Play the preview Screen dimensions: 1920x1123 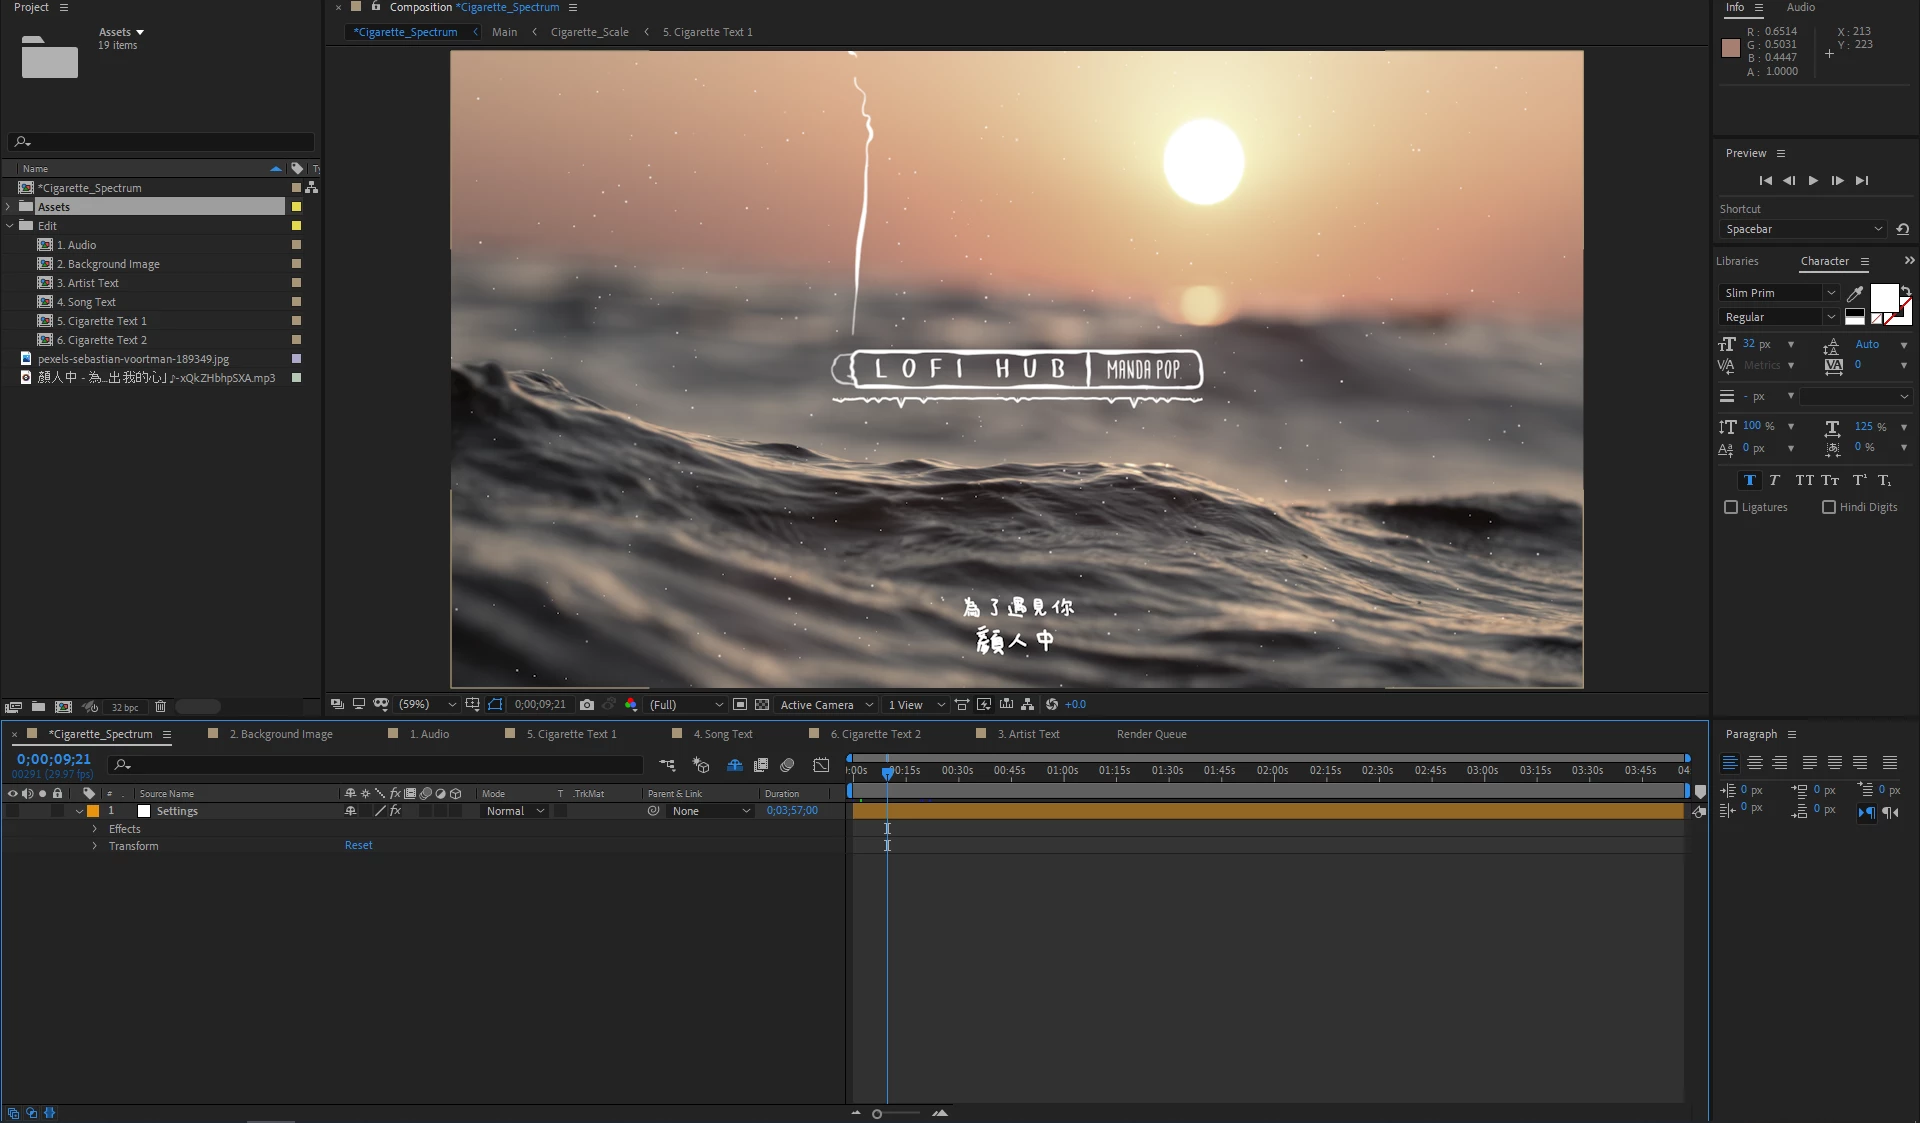pos(1813,181)
